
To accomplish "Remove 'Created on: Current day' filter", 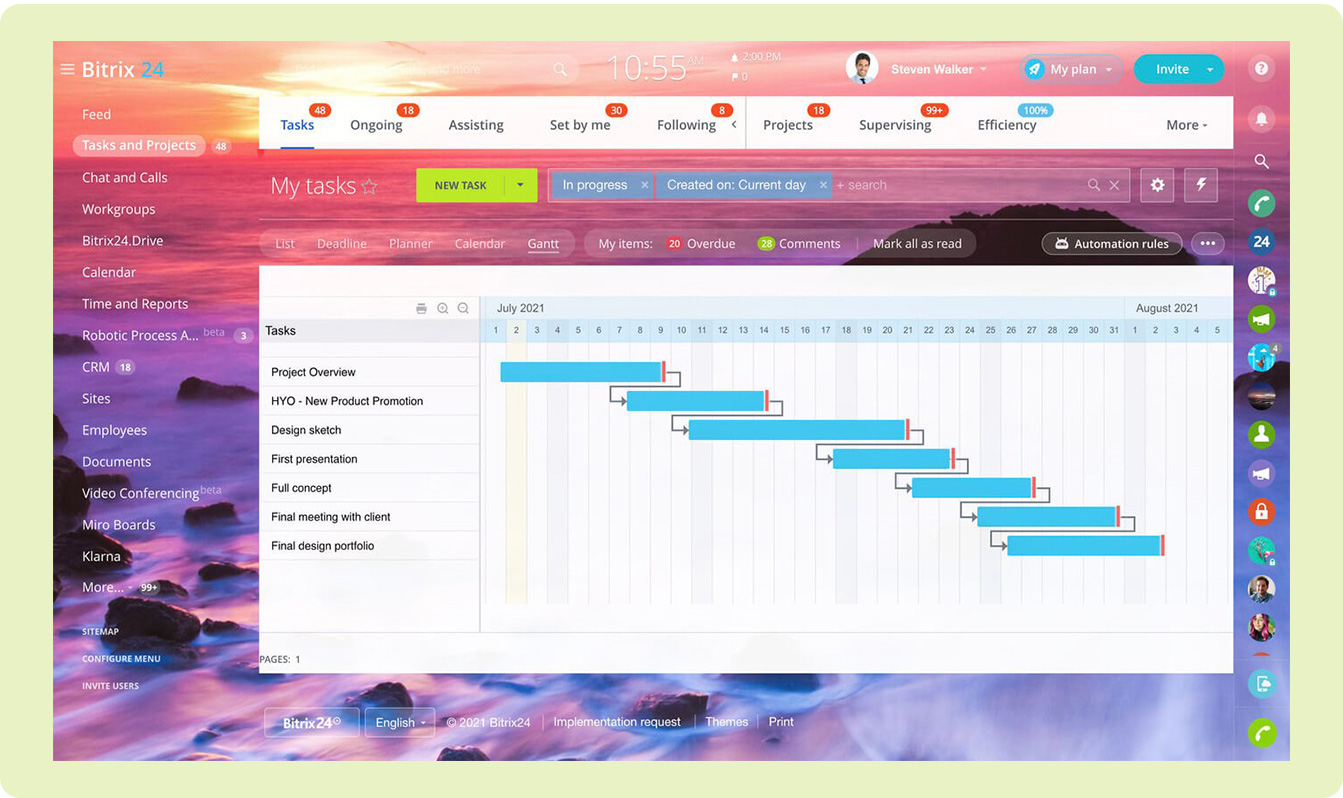I will [823, 185].
